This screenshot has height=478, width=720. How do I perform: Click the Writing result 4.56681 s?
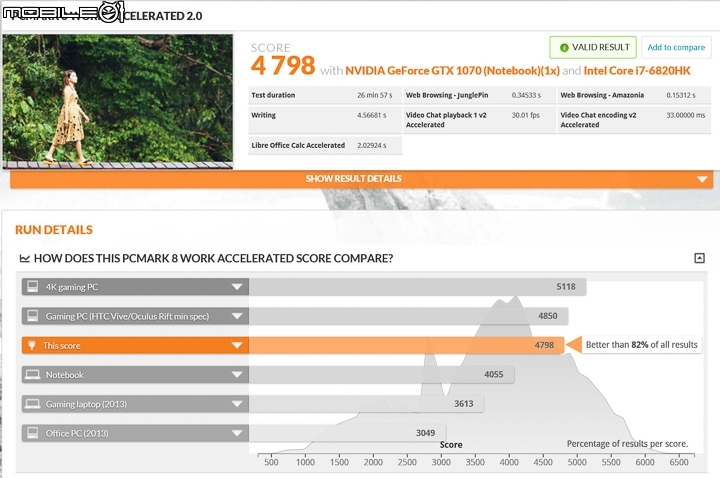point(371,115)
